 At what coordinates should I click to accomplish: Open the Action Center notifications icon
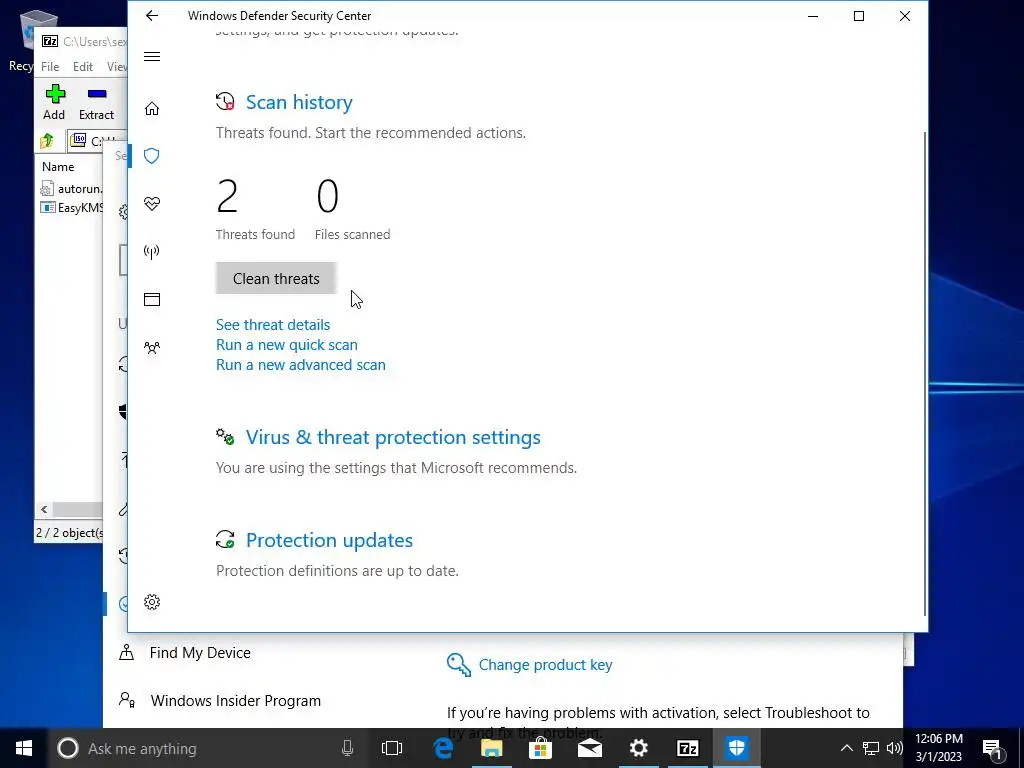click(993, 749)
